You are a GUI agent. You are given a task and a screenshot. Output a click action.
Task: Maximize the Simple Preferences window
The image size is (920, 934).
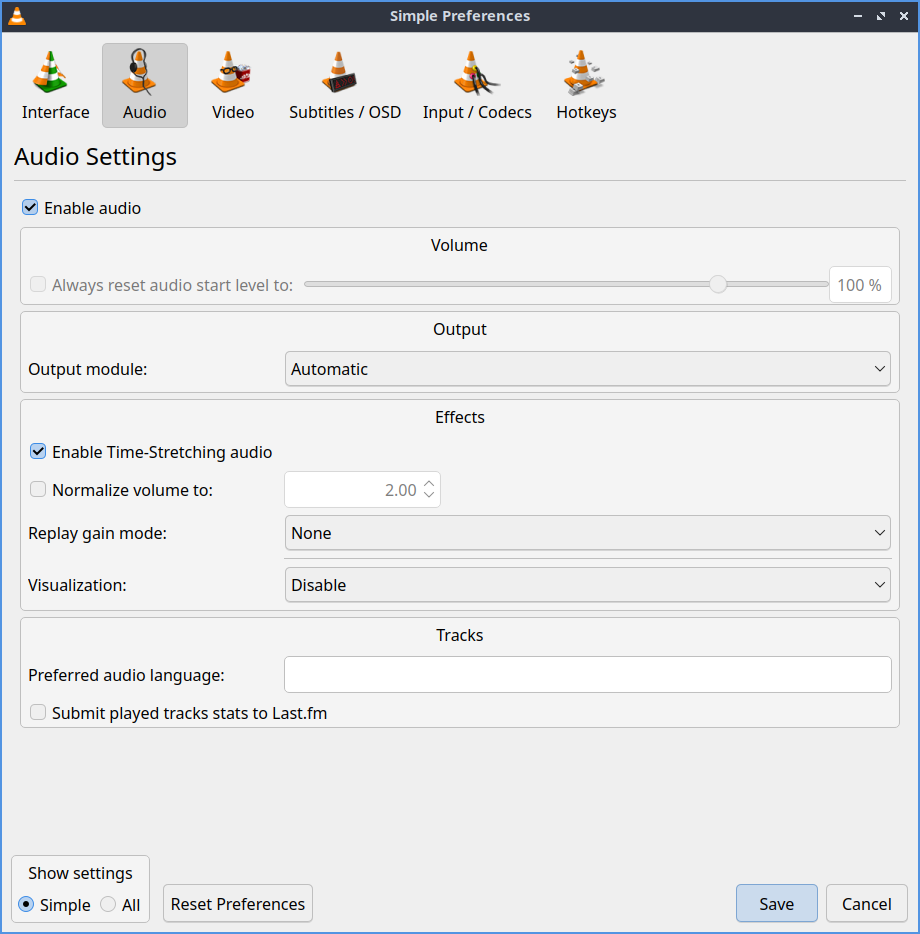[881, 16]
